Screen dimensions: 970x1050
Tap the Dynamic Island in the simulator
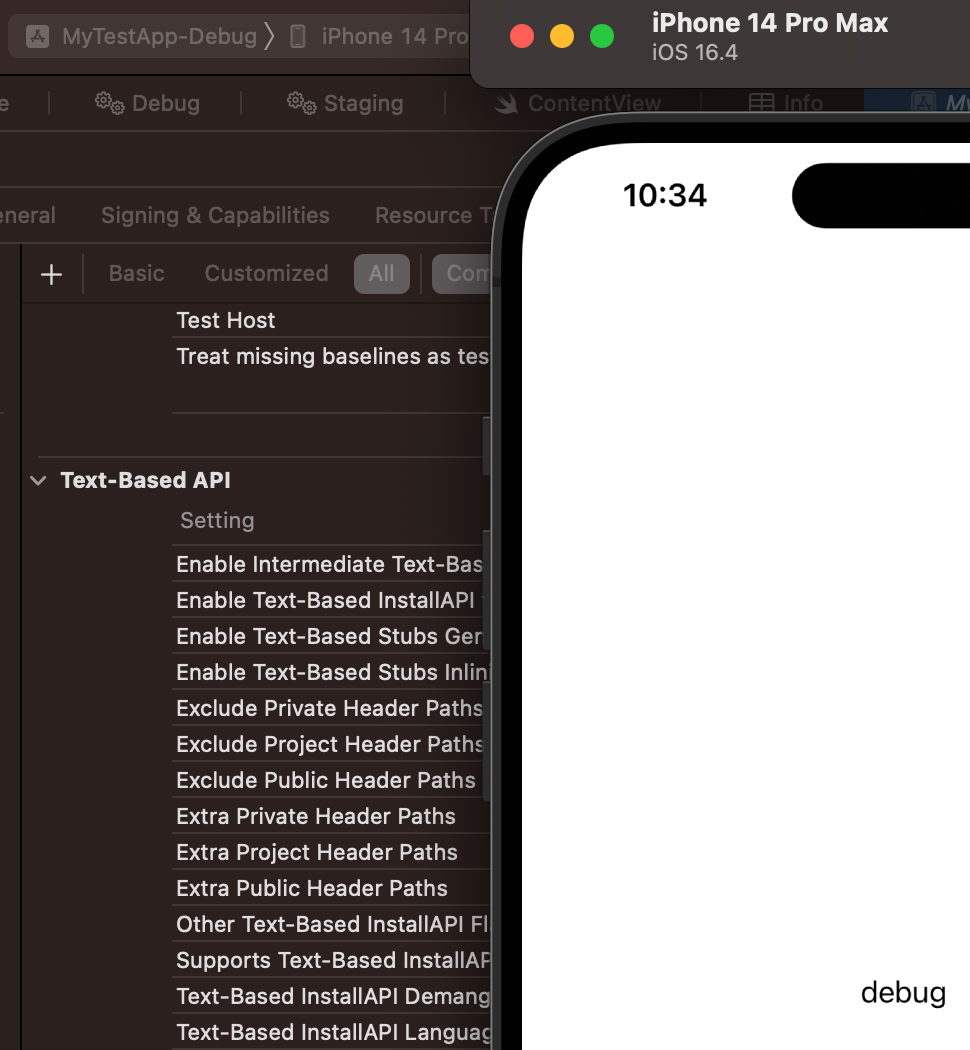pos(881,196)
